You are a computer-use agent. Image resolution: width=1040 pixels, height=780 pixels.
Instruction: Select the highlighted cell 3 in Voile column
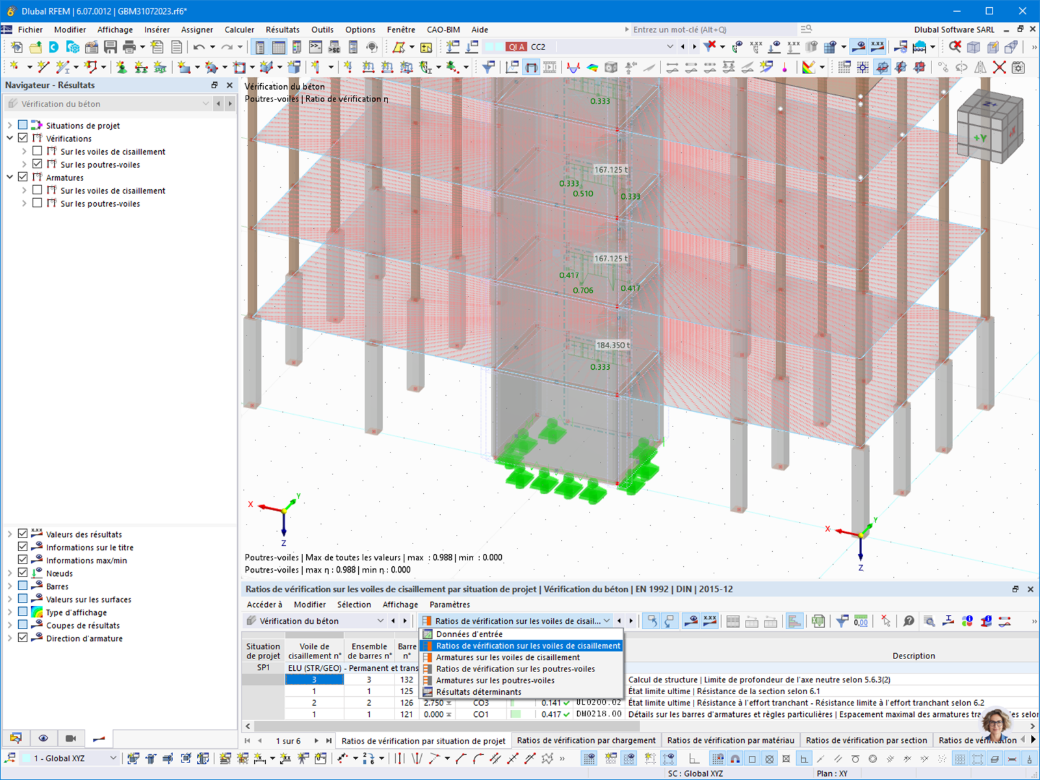(314, 679)
